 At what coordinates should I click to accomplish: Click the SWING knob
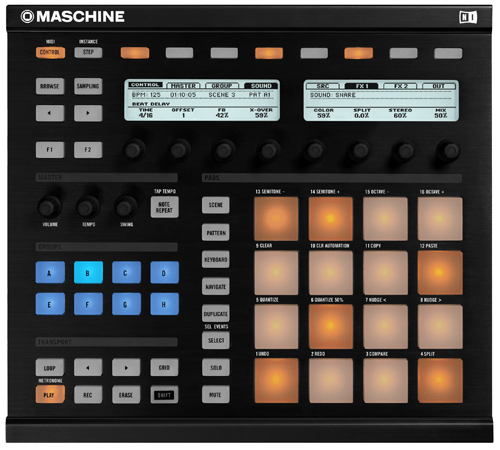pos(126,207)
